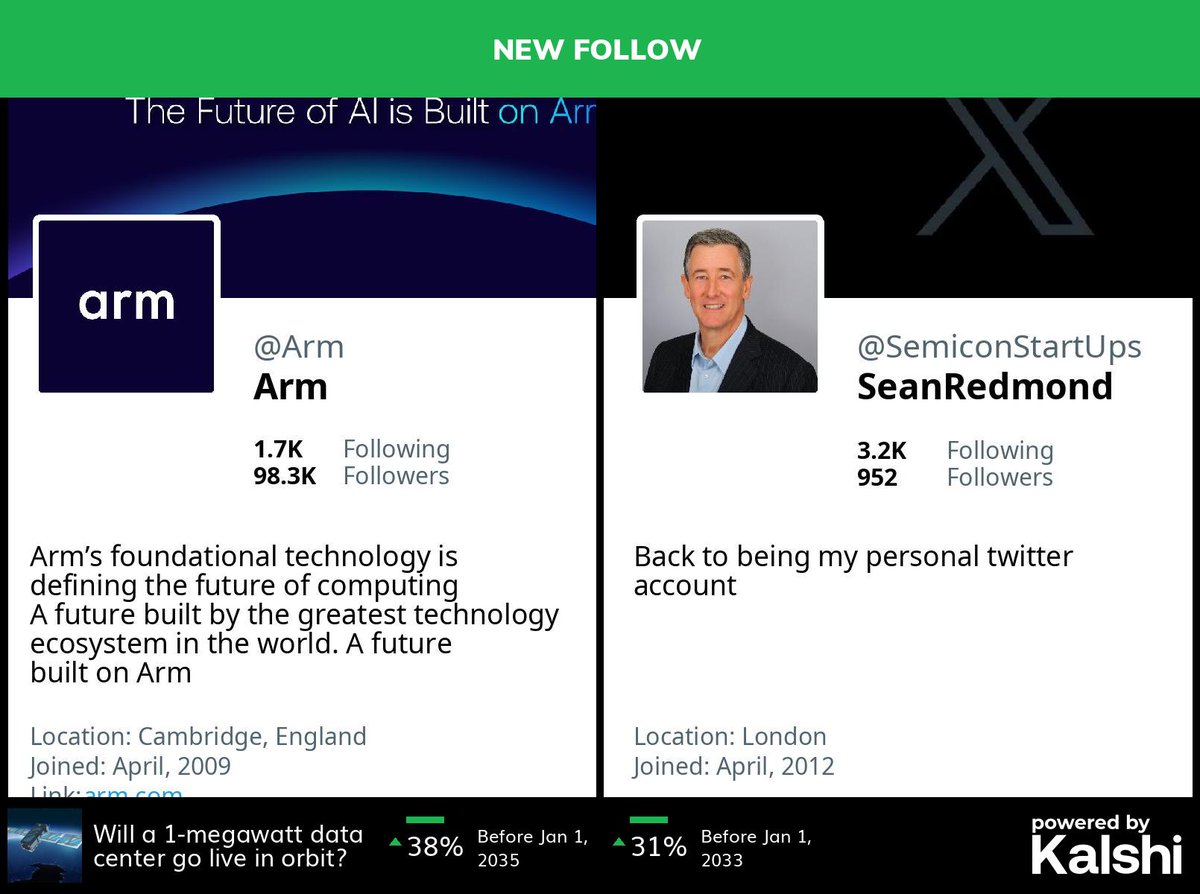
Task: Open Sean Redmond's profile photo
Action: coord(729,306)
